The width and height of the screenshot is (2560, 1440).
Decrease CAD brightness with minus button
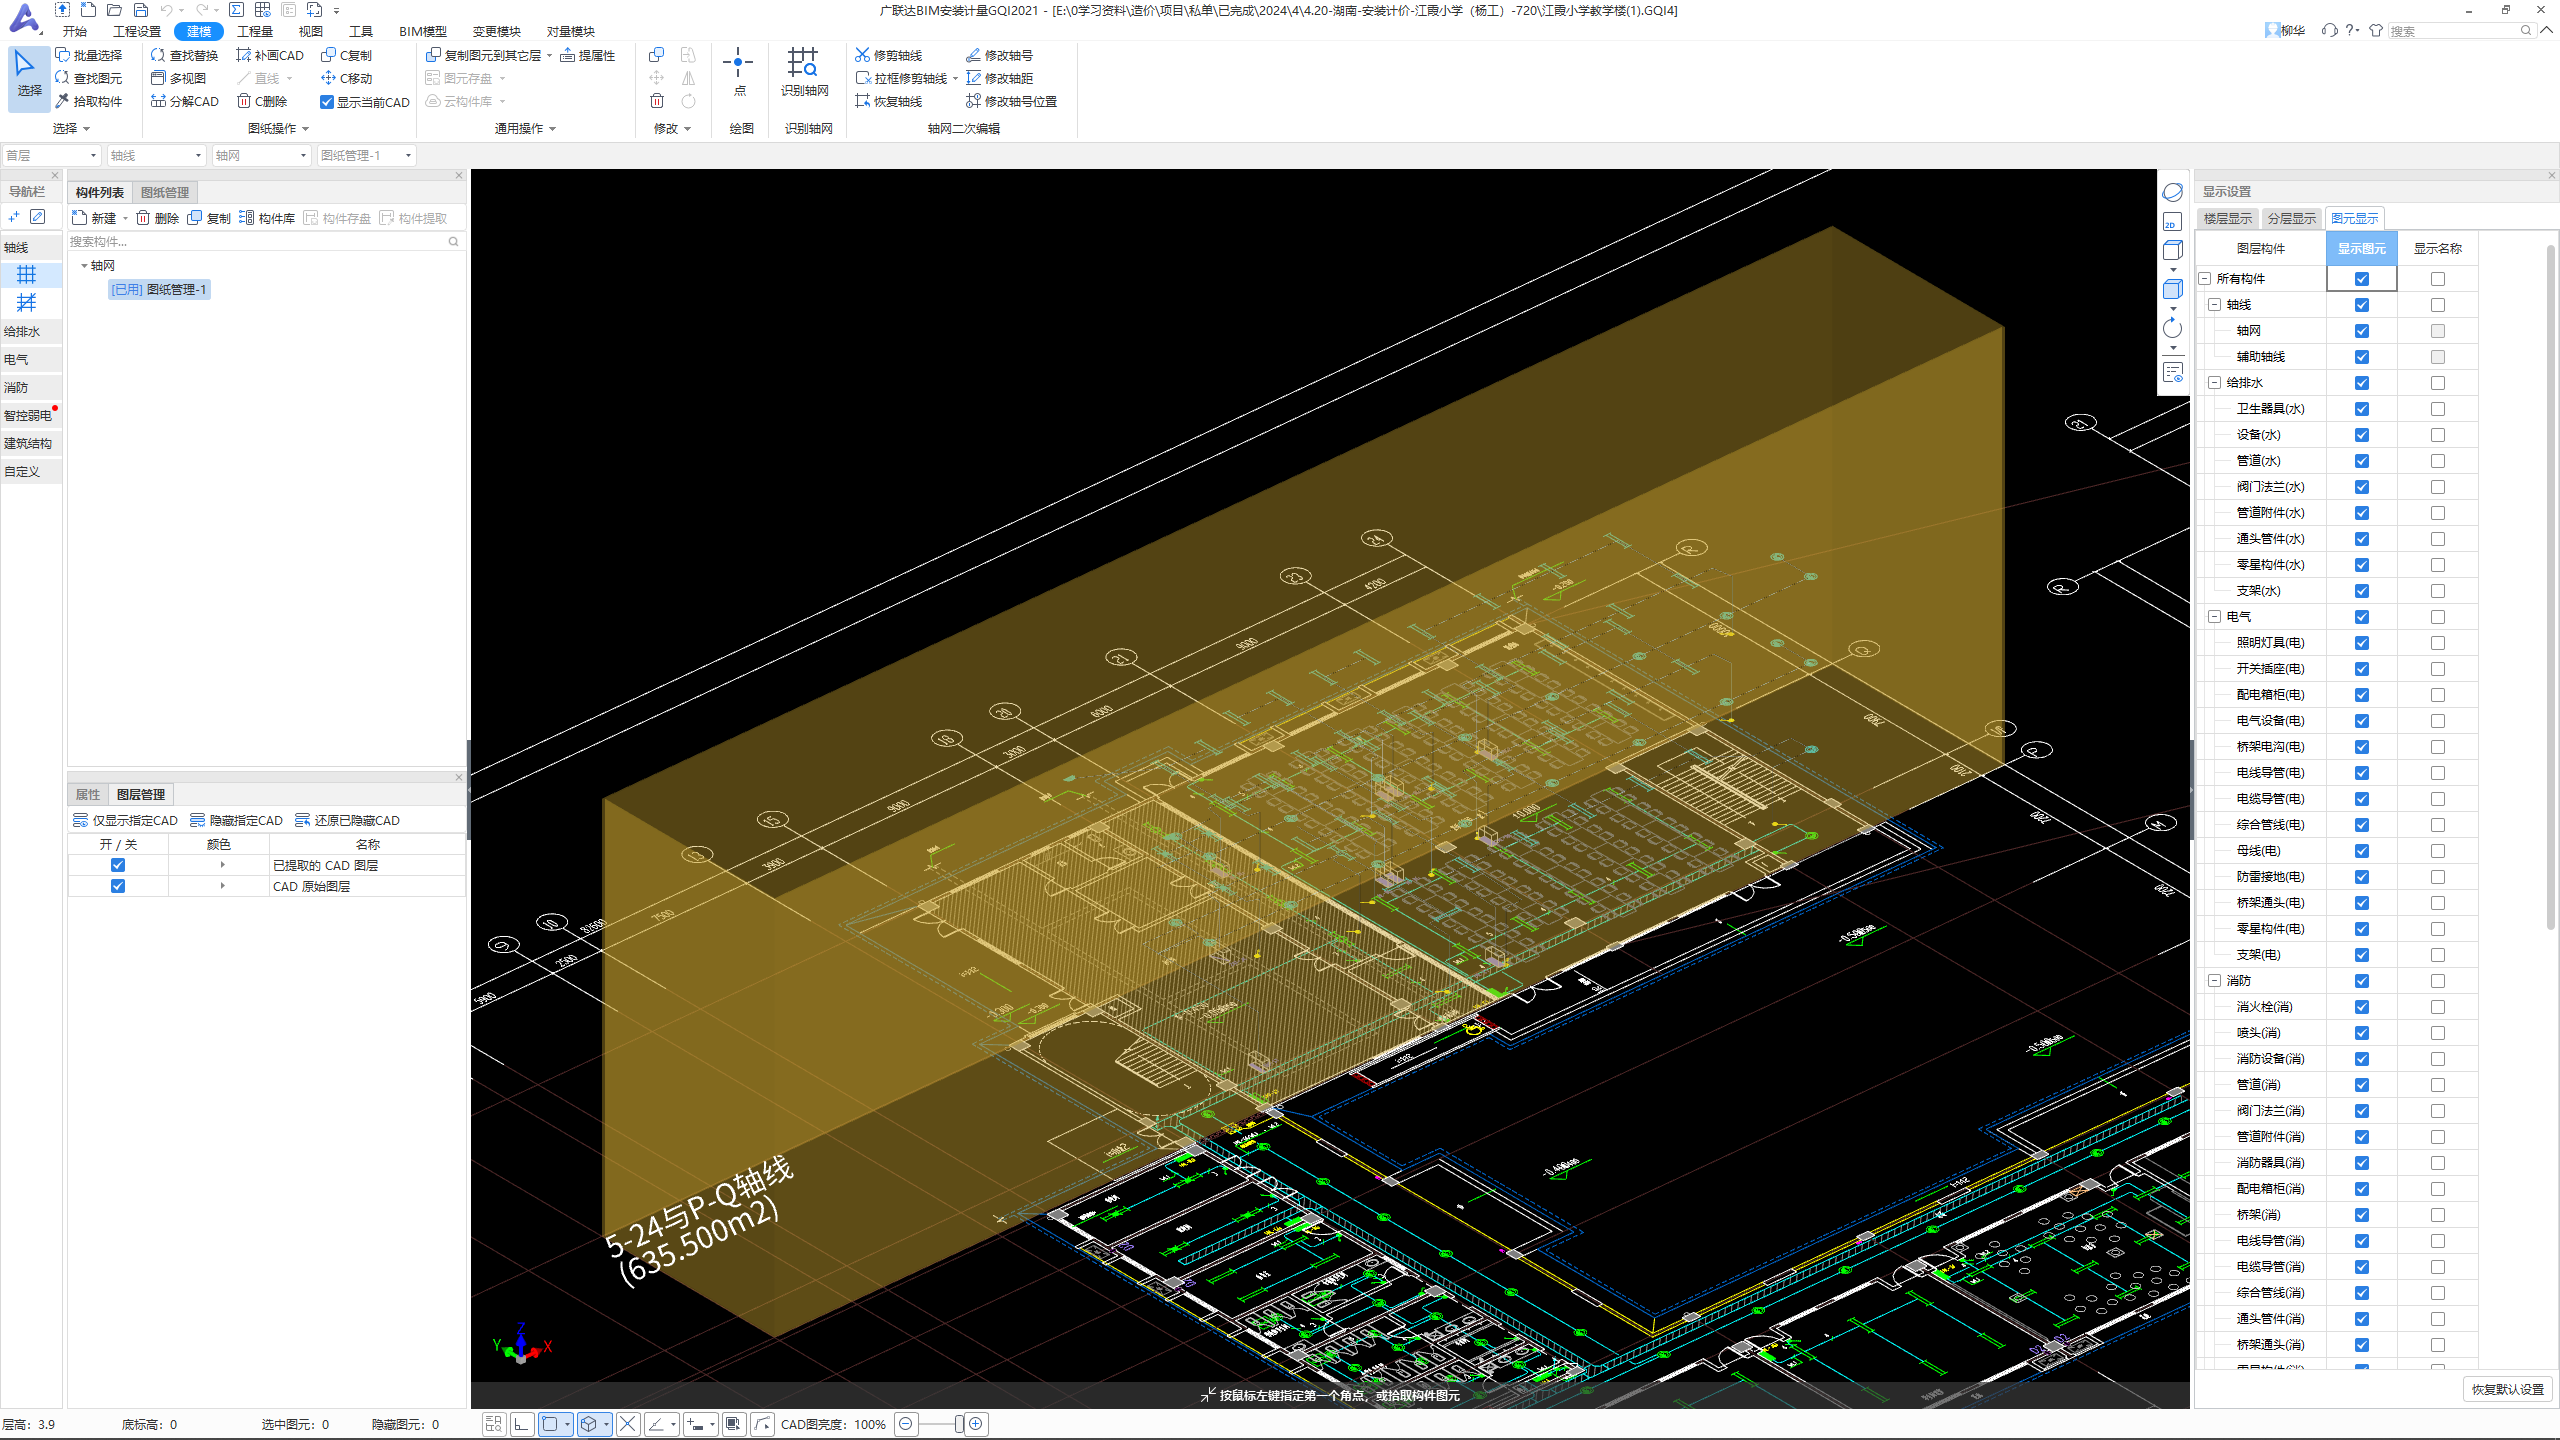(x=906, y=1424)
